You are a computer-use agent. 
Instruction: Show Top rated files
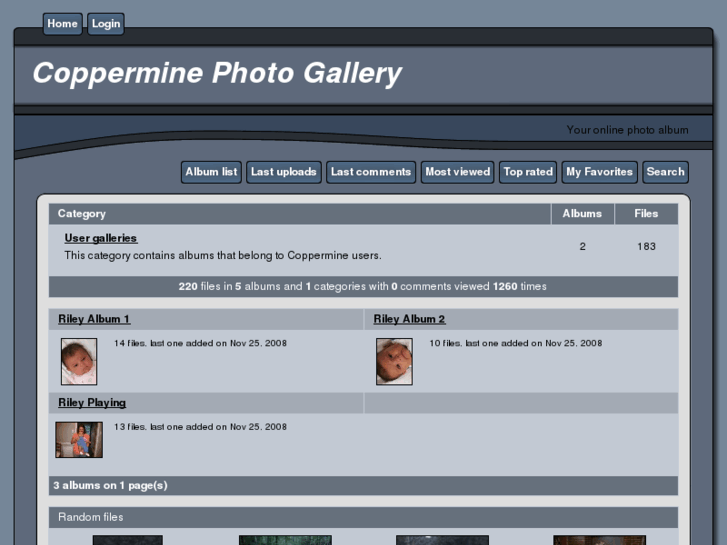(528, 172)
